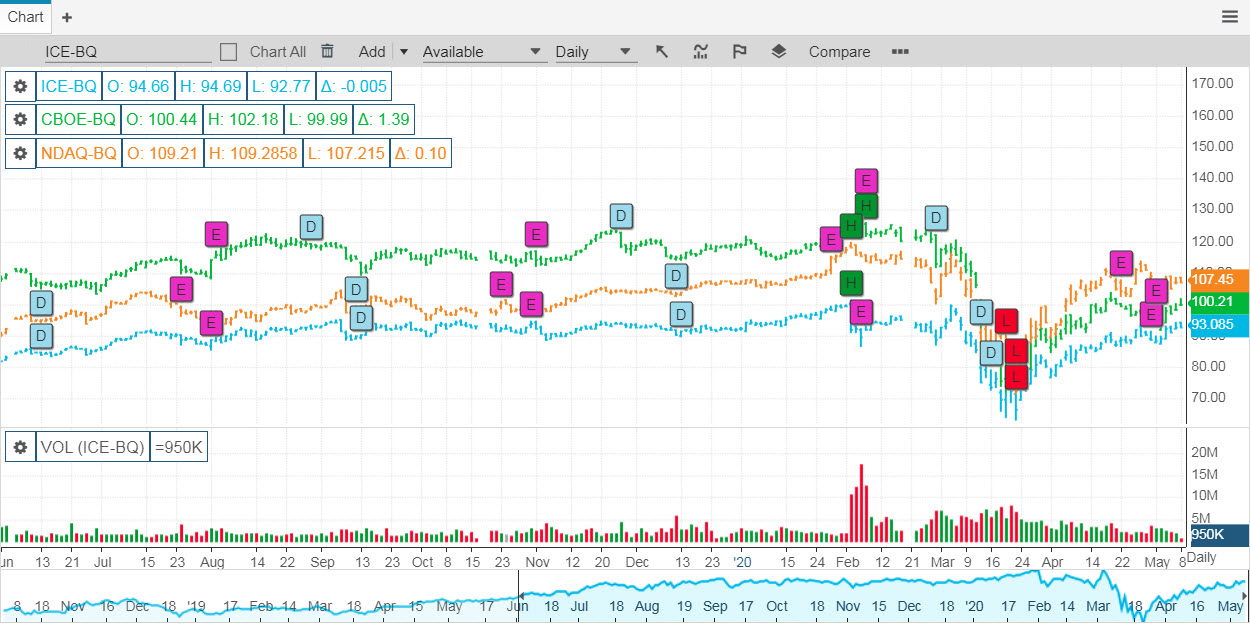Add a new tab with plus button
The width and height of the screenshot is (1250, 624).
click(67, 17)
